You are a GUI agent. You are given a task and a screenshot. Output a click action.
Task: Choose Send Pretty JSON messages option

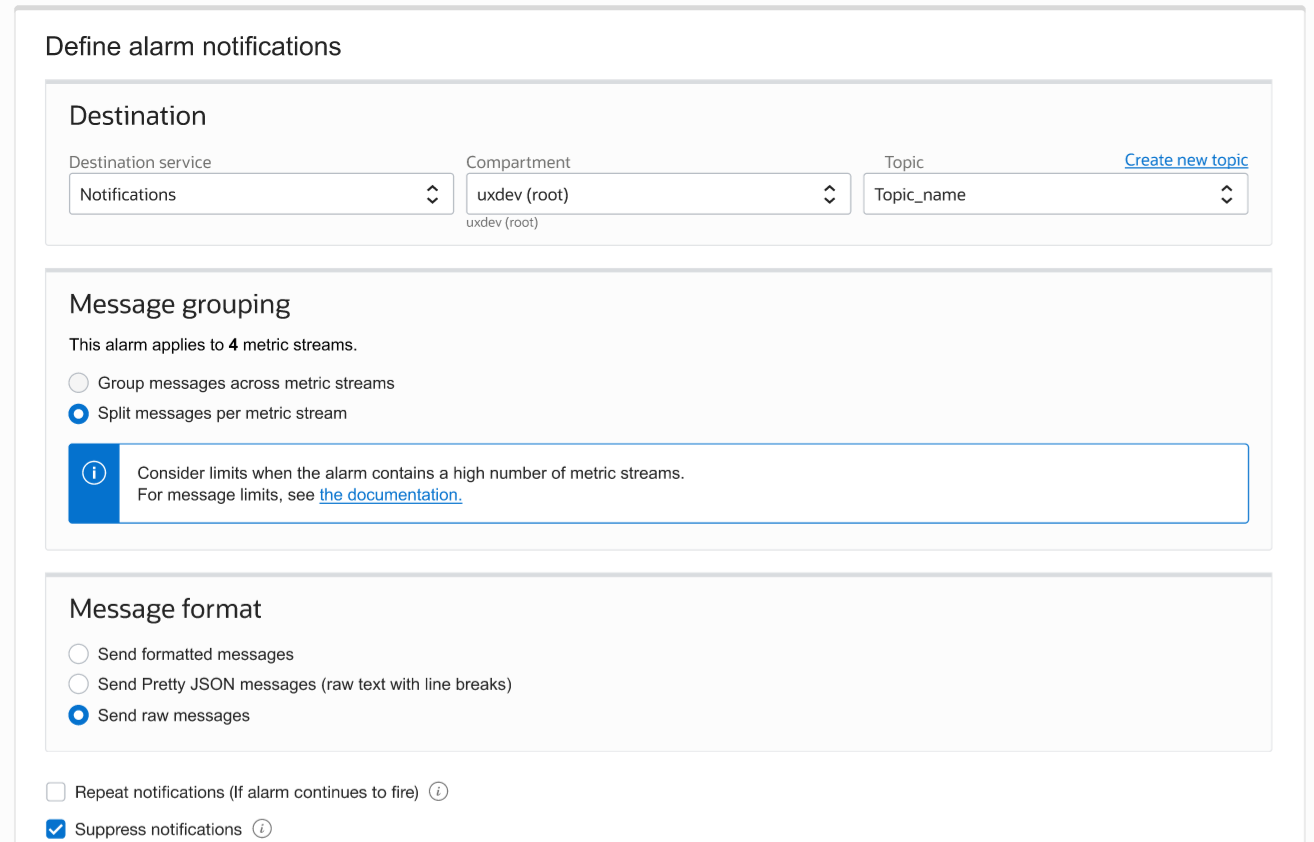pyautogui.click(x=79, y=685)
